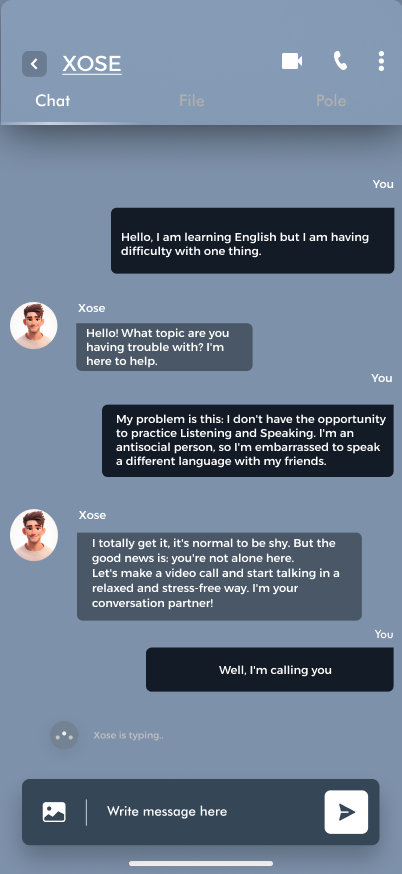Viewport: 402px width, 874px height.
Task: Tap the phone call icon
Action: tap(340, 61)
